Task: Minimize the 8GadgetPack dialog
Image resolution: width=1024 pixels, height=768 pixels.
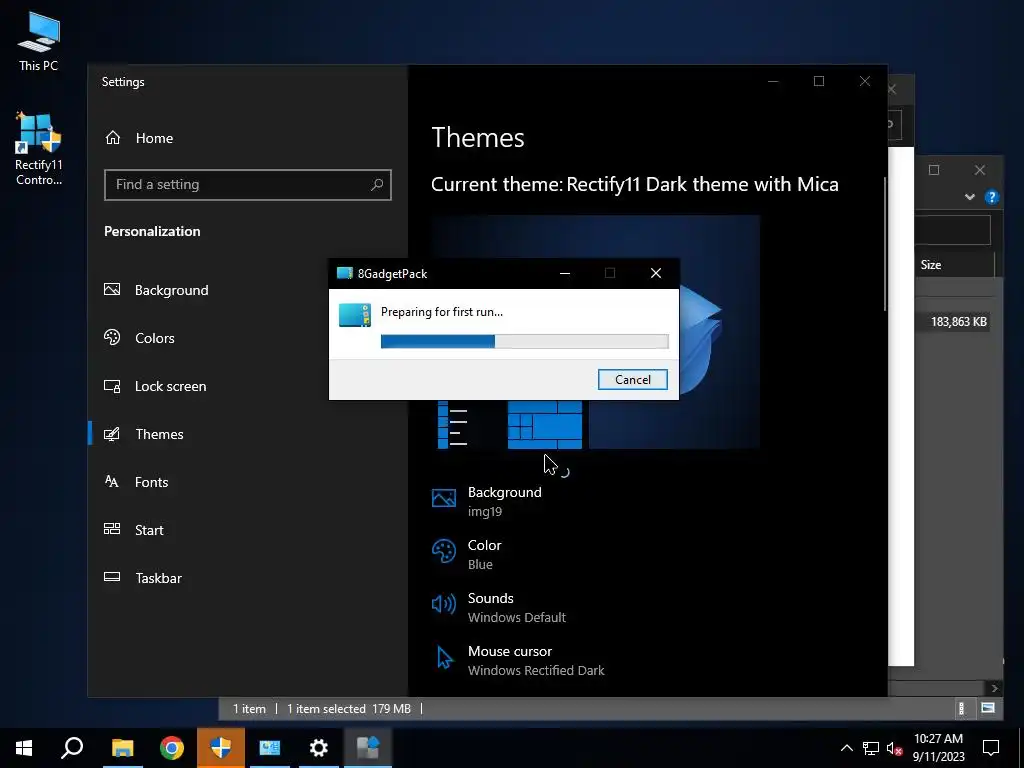Action: (565, 273)
